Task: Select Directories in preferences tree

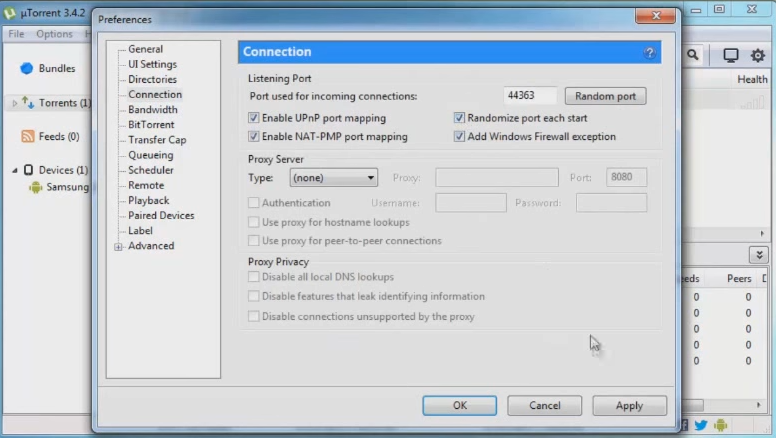Action: (152, 79)
